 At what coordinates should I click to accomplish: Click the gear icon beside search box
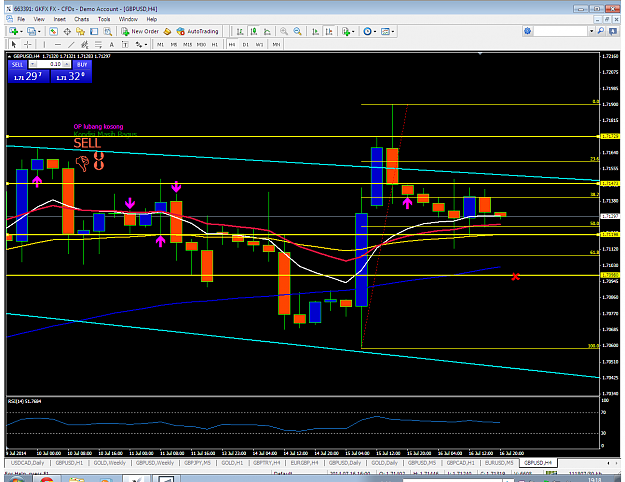pyautogui.click(x=527, y=31)
